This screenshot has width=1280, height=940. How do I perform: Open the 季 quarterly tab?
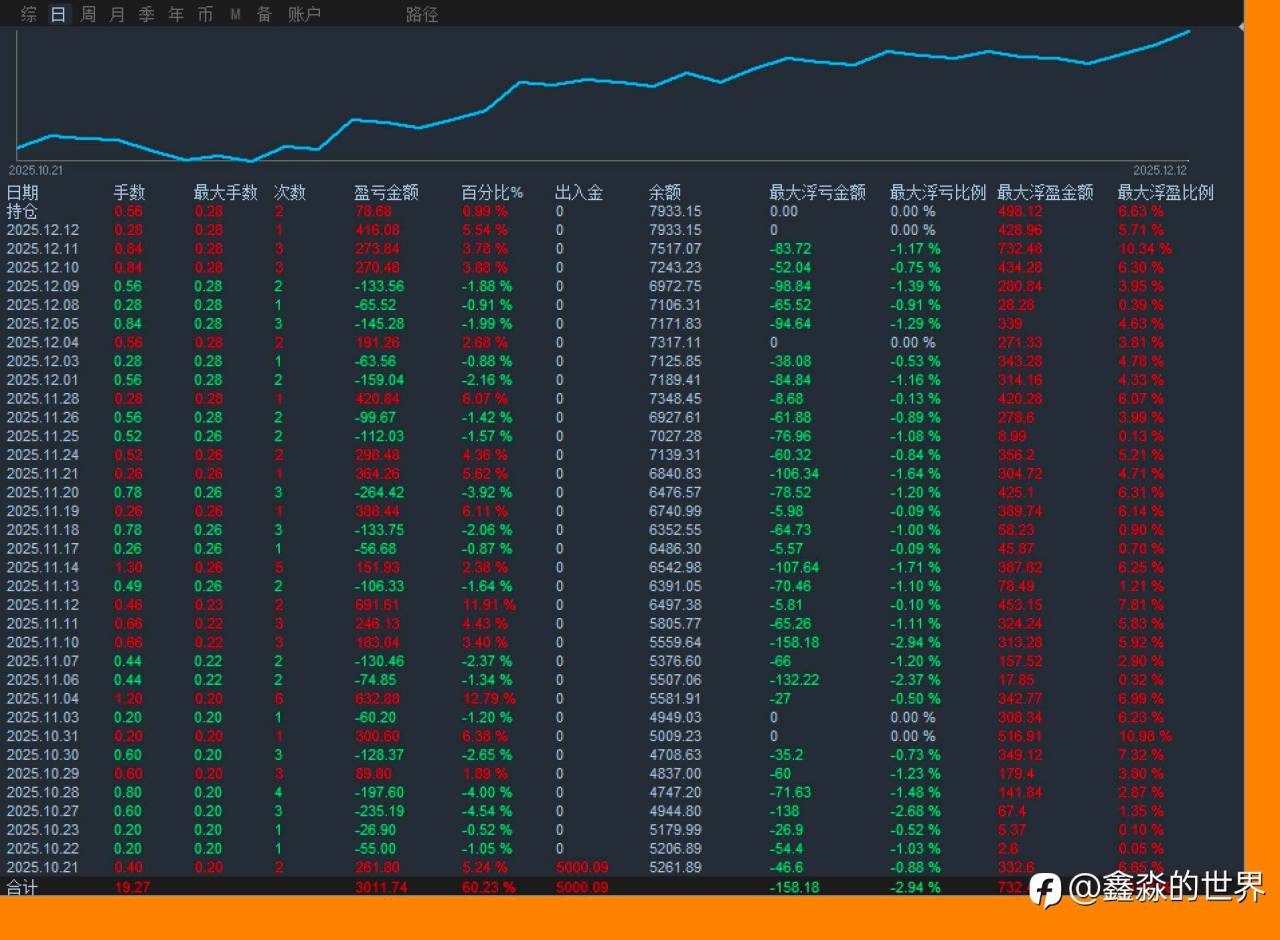click(x=147, y=14)
